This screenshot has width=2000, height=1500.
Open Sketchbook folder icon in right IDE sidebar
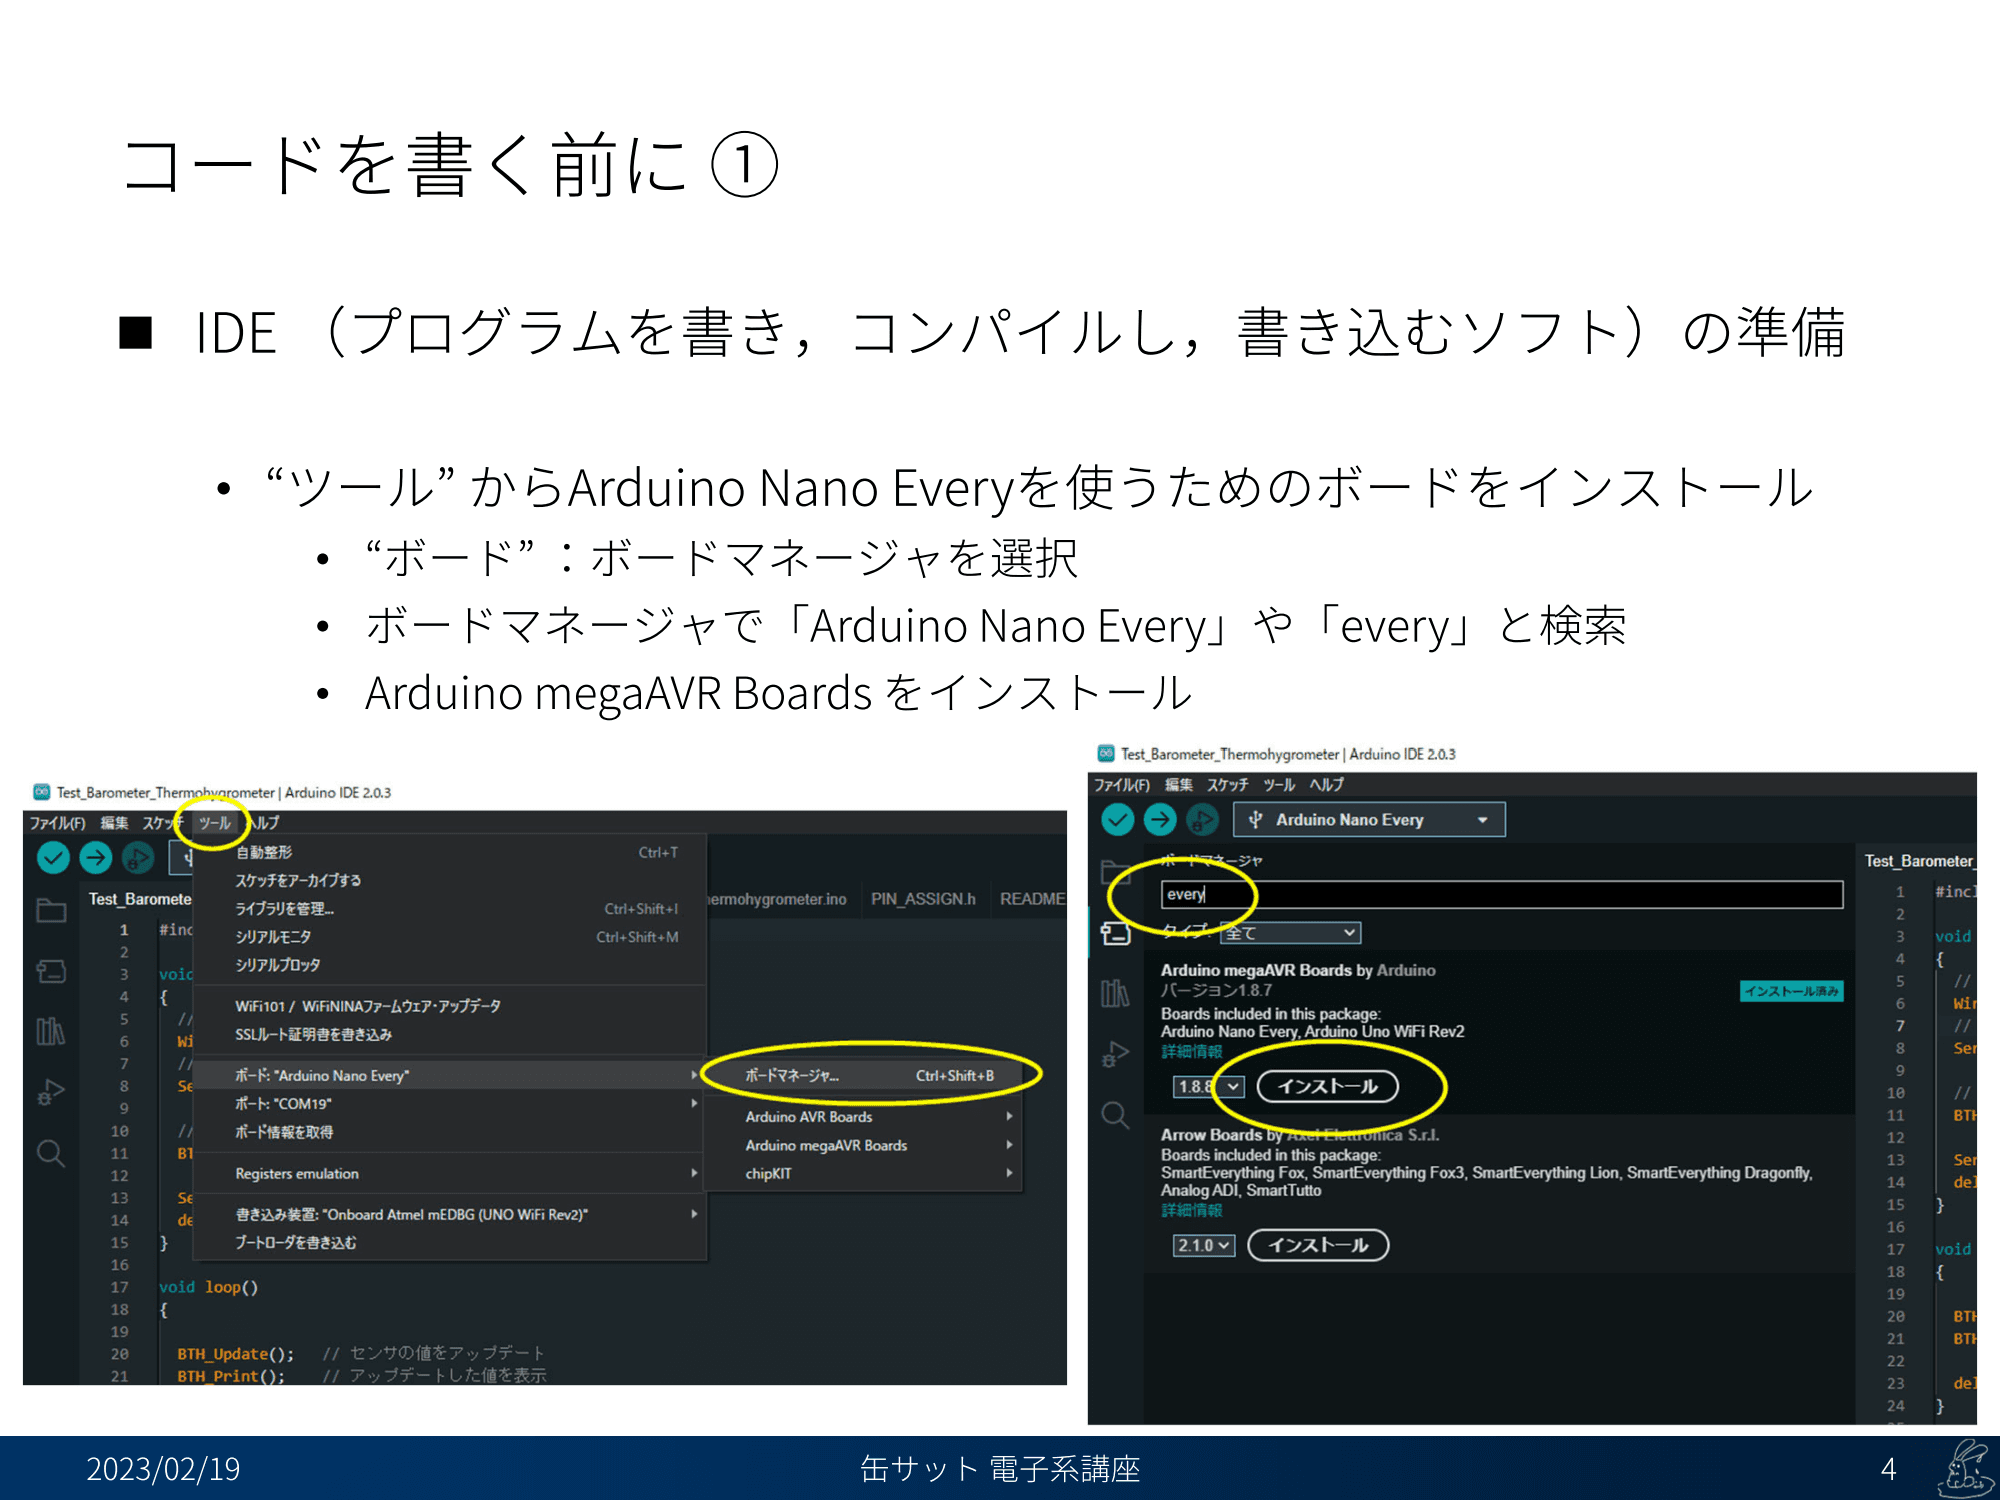(1115, 872)
